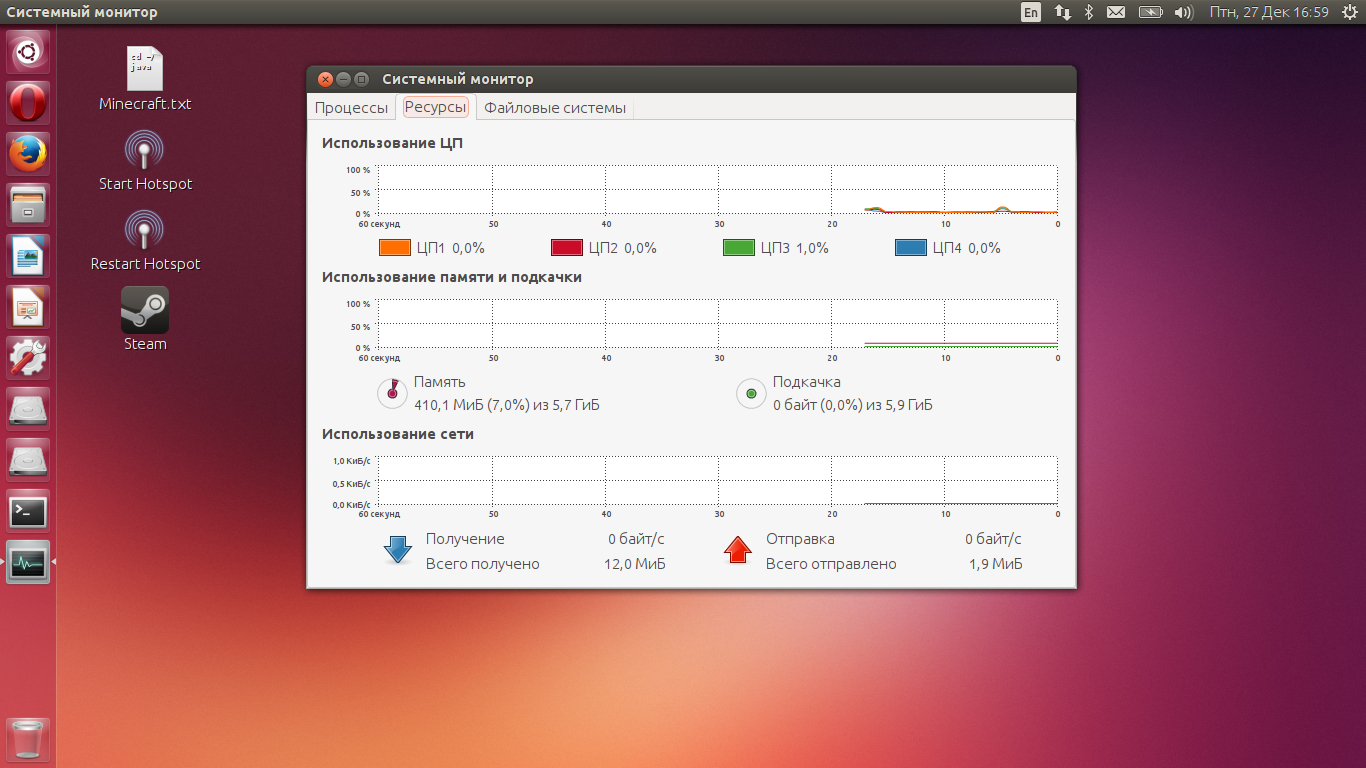Pick the green ЦП3 color button
Screen dimensions: 1366x768
coord(739,248)
